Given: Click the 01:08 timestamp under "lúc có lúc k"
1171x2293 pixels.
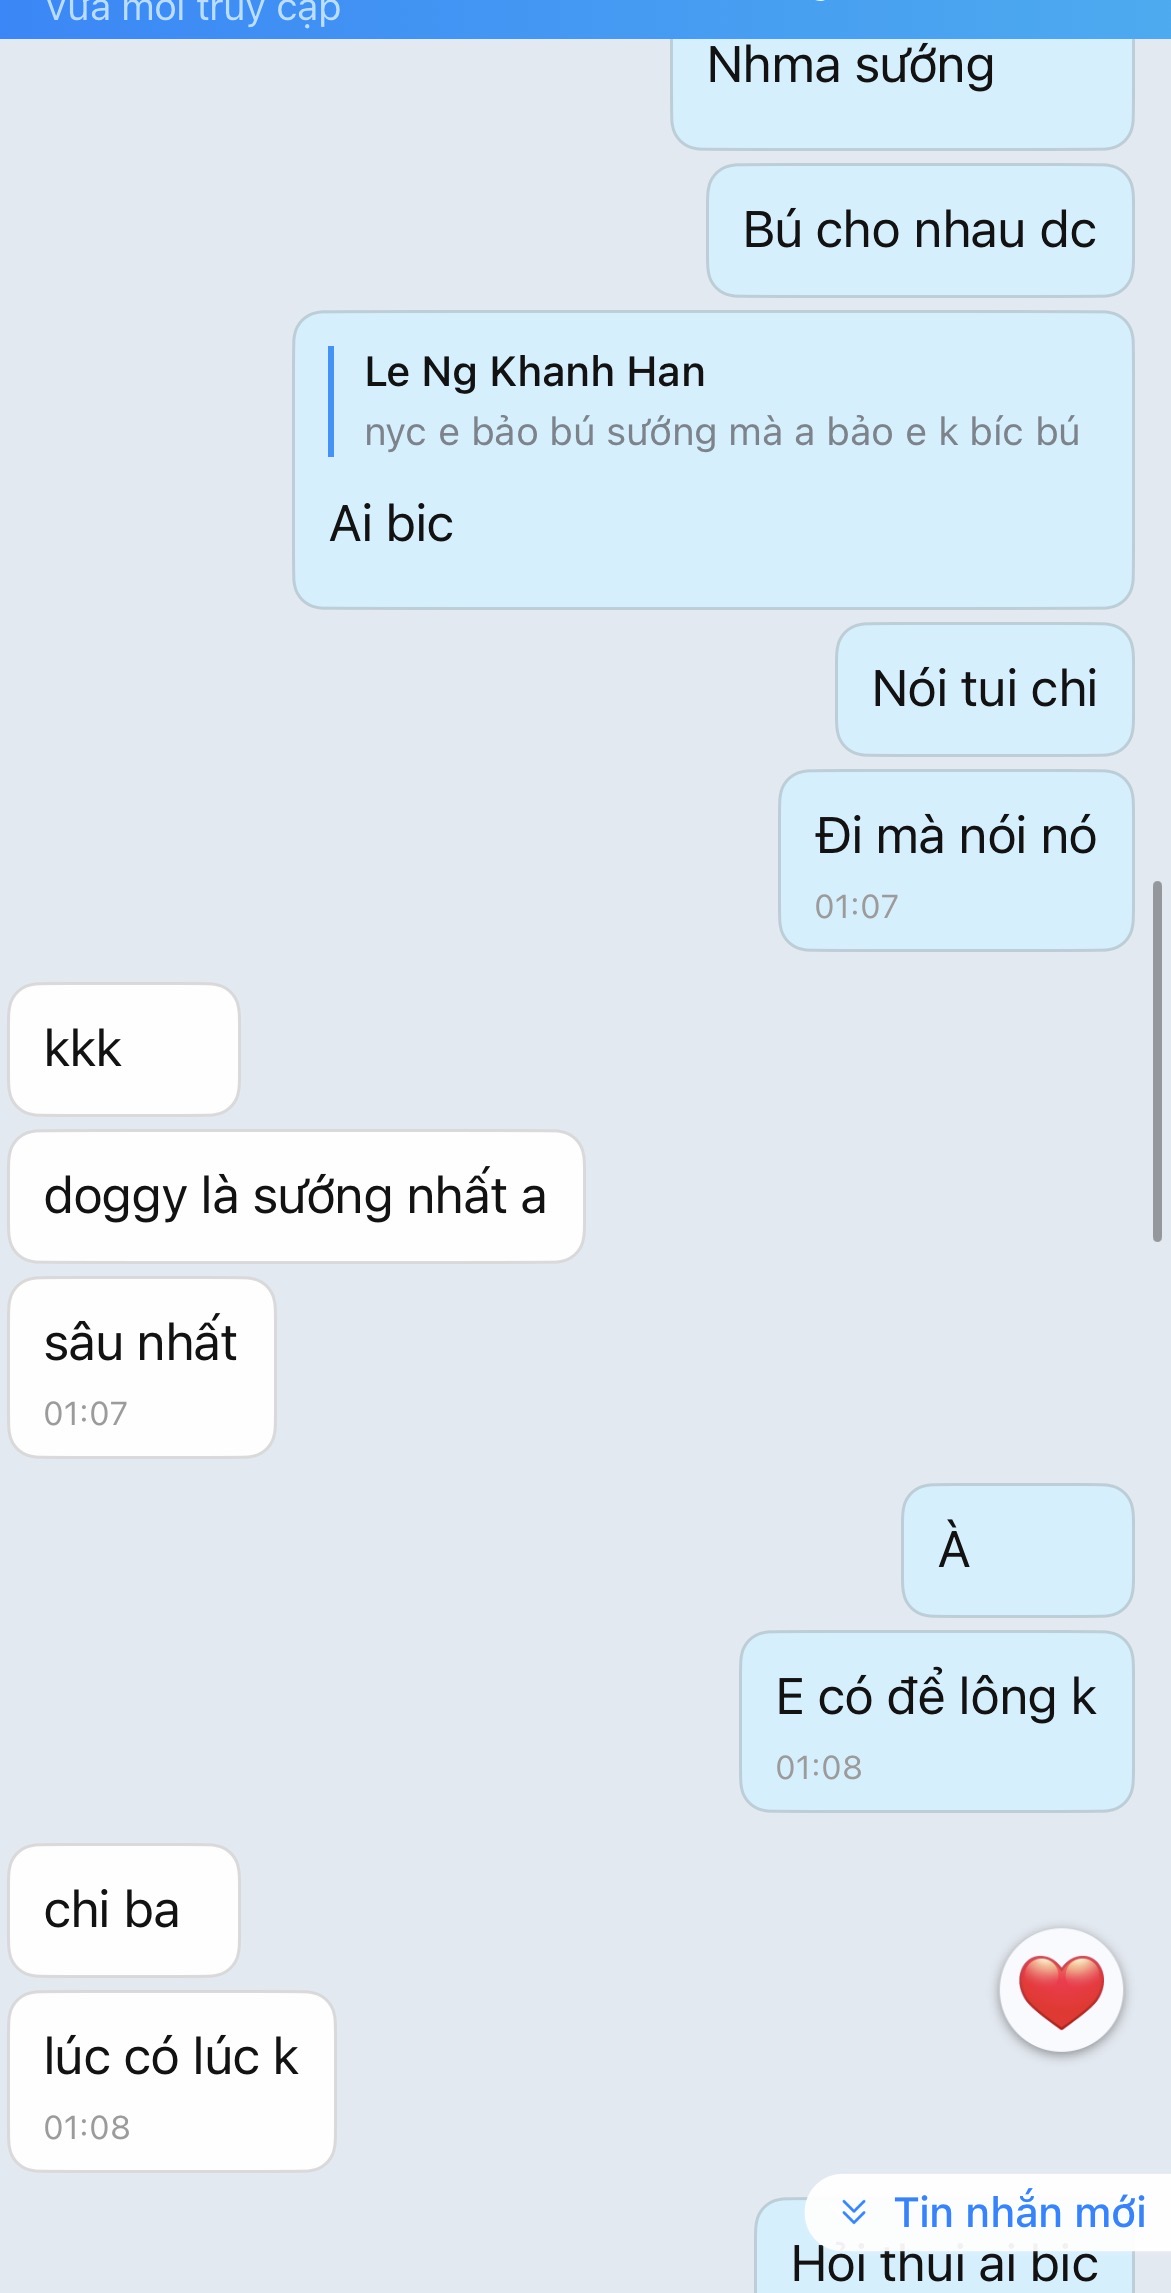Looking at the screenshot, I should [x=87, y=2128].
